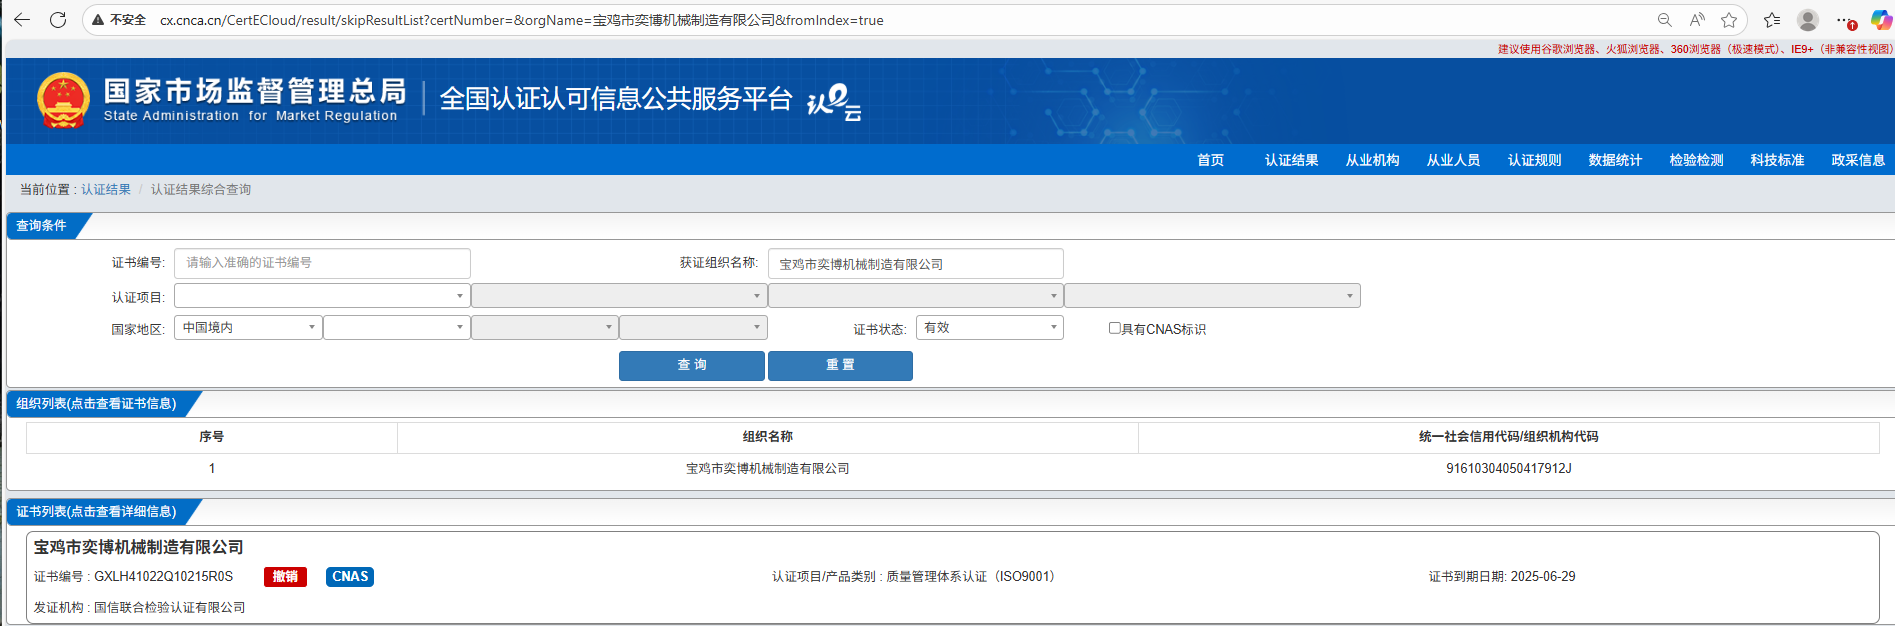Open the third 认证项目 dropdown
The image size is (1895, 626).
pos(915,296)
